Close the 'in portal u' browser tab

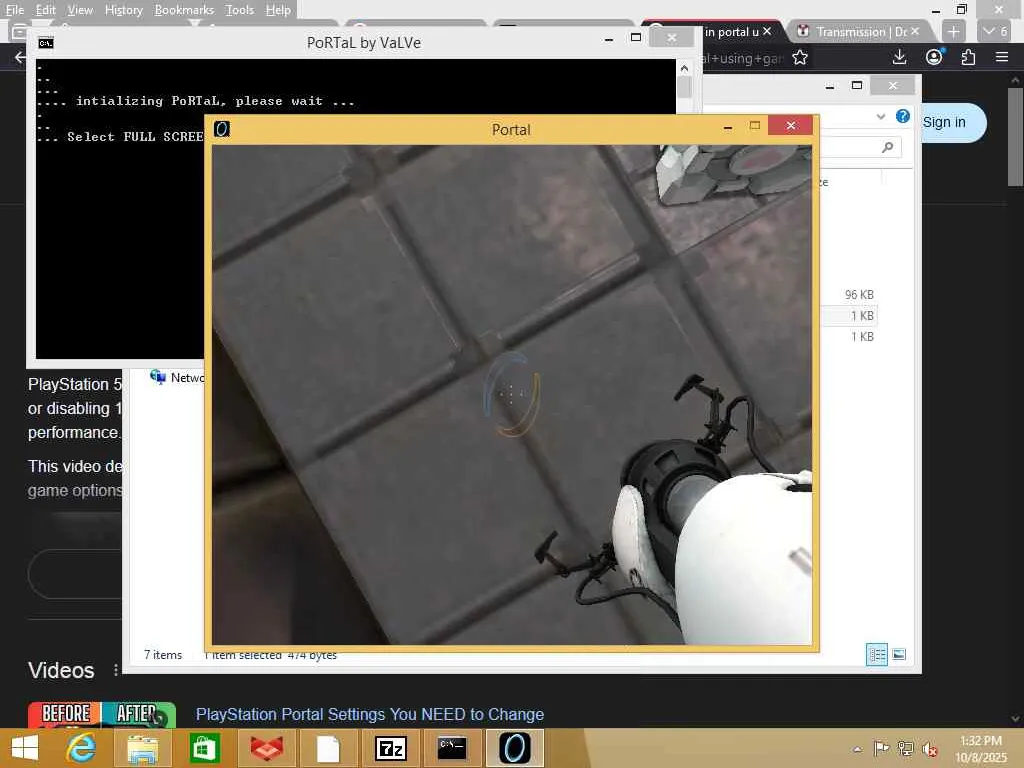pos(767,31)
